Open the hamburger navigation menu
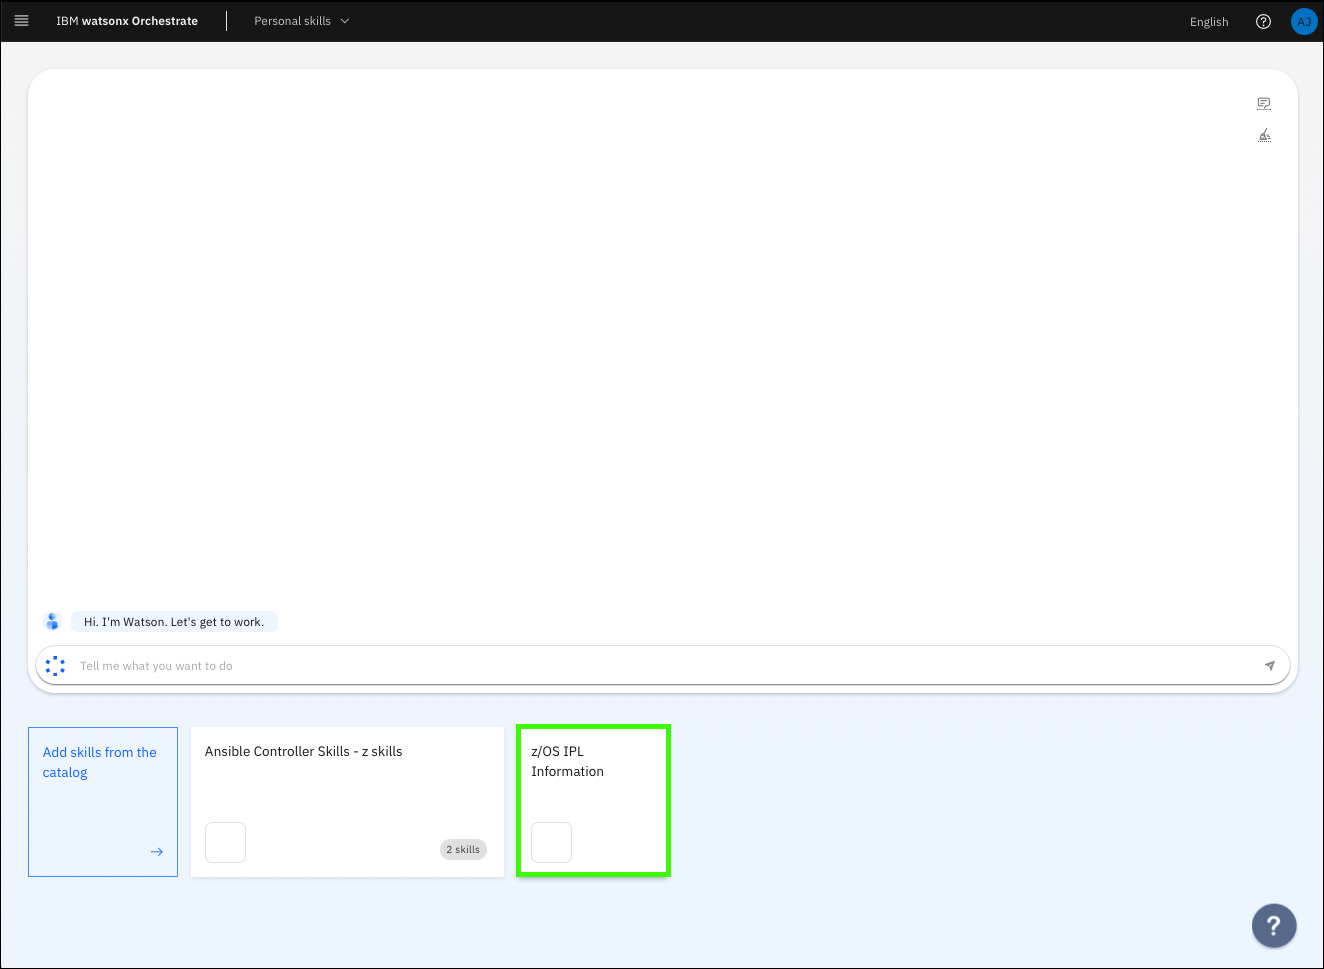 click(21, 21)
